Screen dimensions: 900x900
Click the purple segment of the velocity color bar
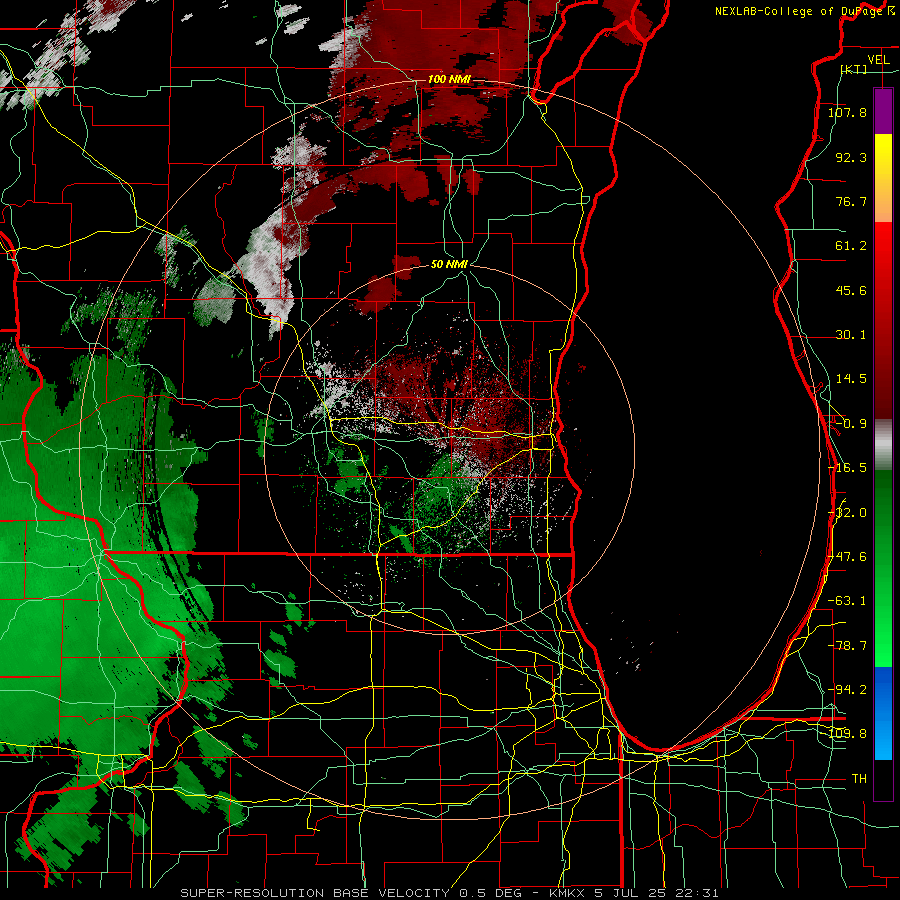click(x=883, y=111)
